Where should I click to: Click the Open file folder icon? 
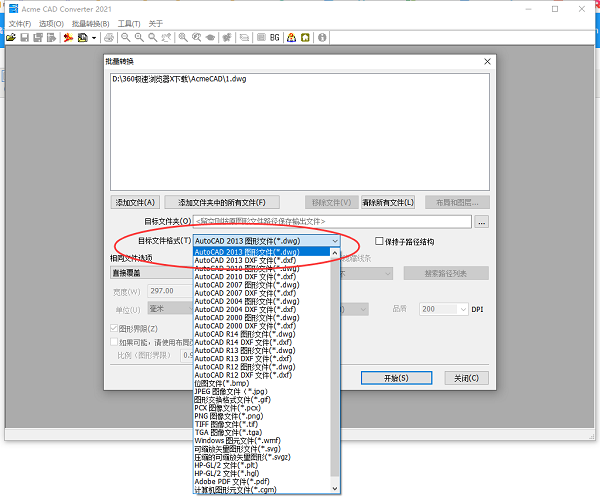11,37
